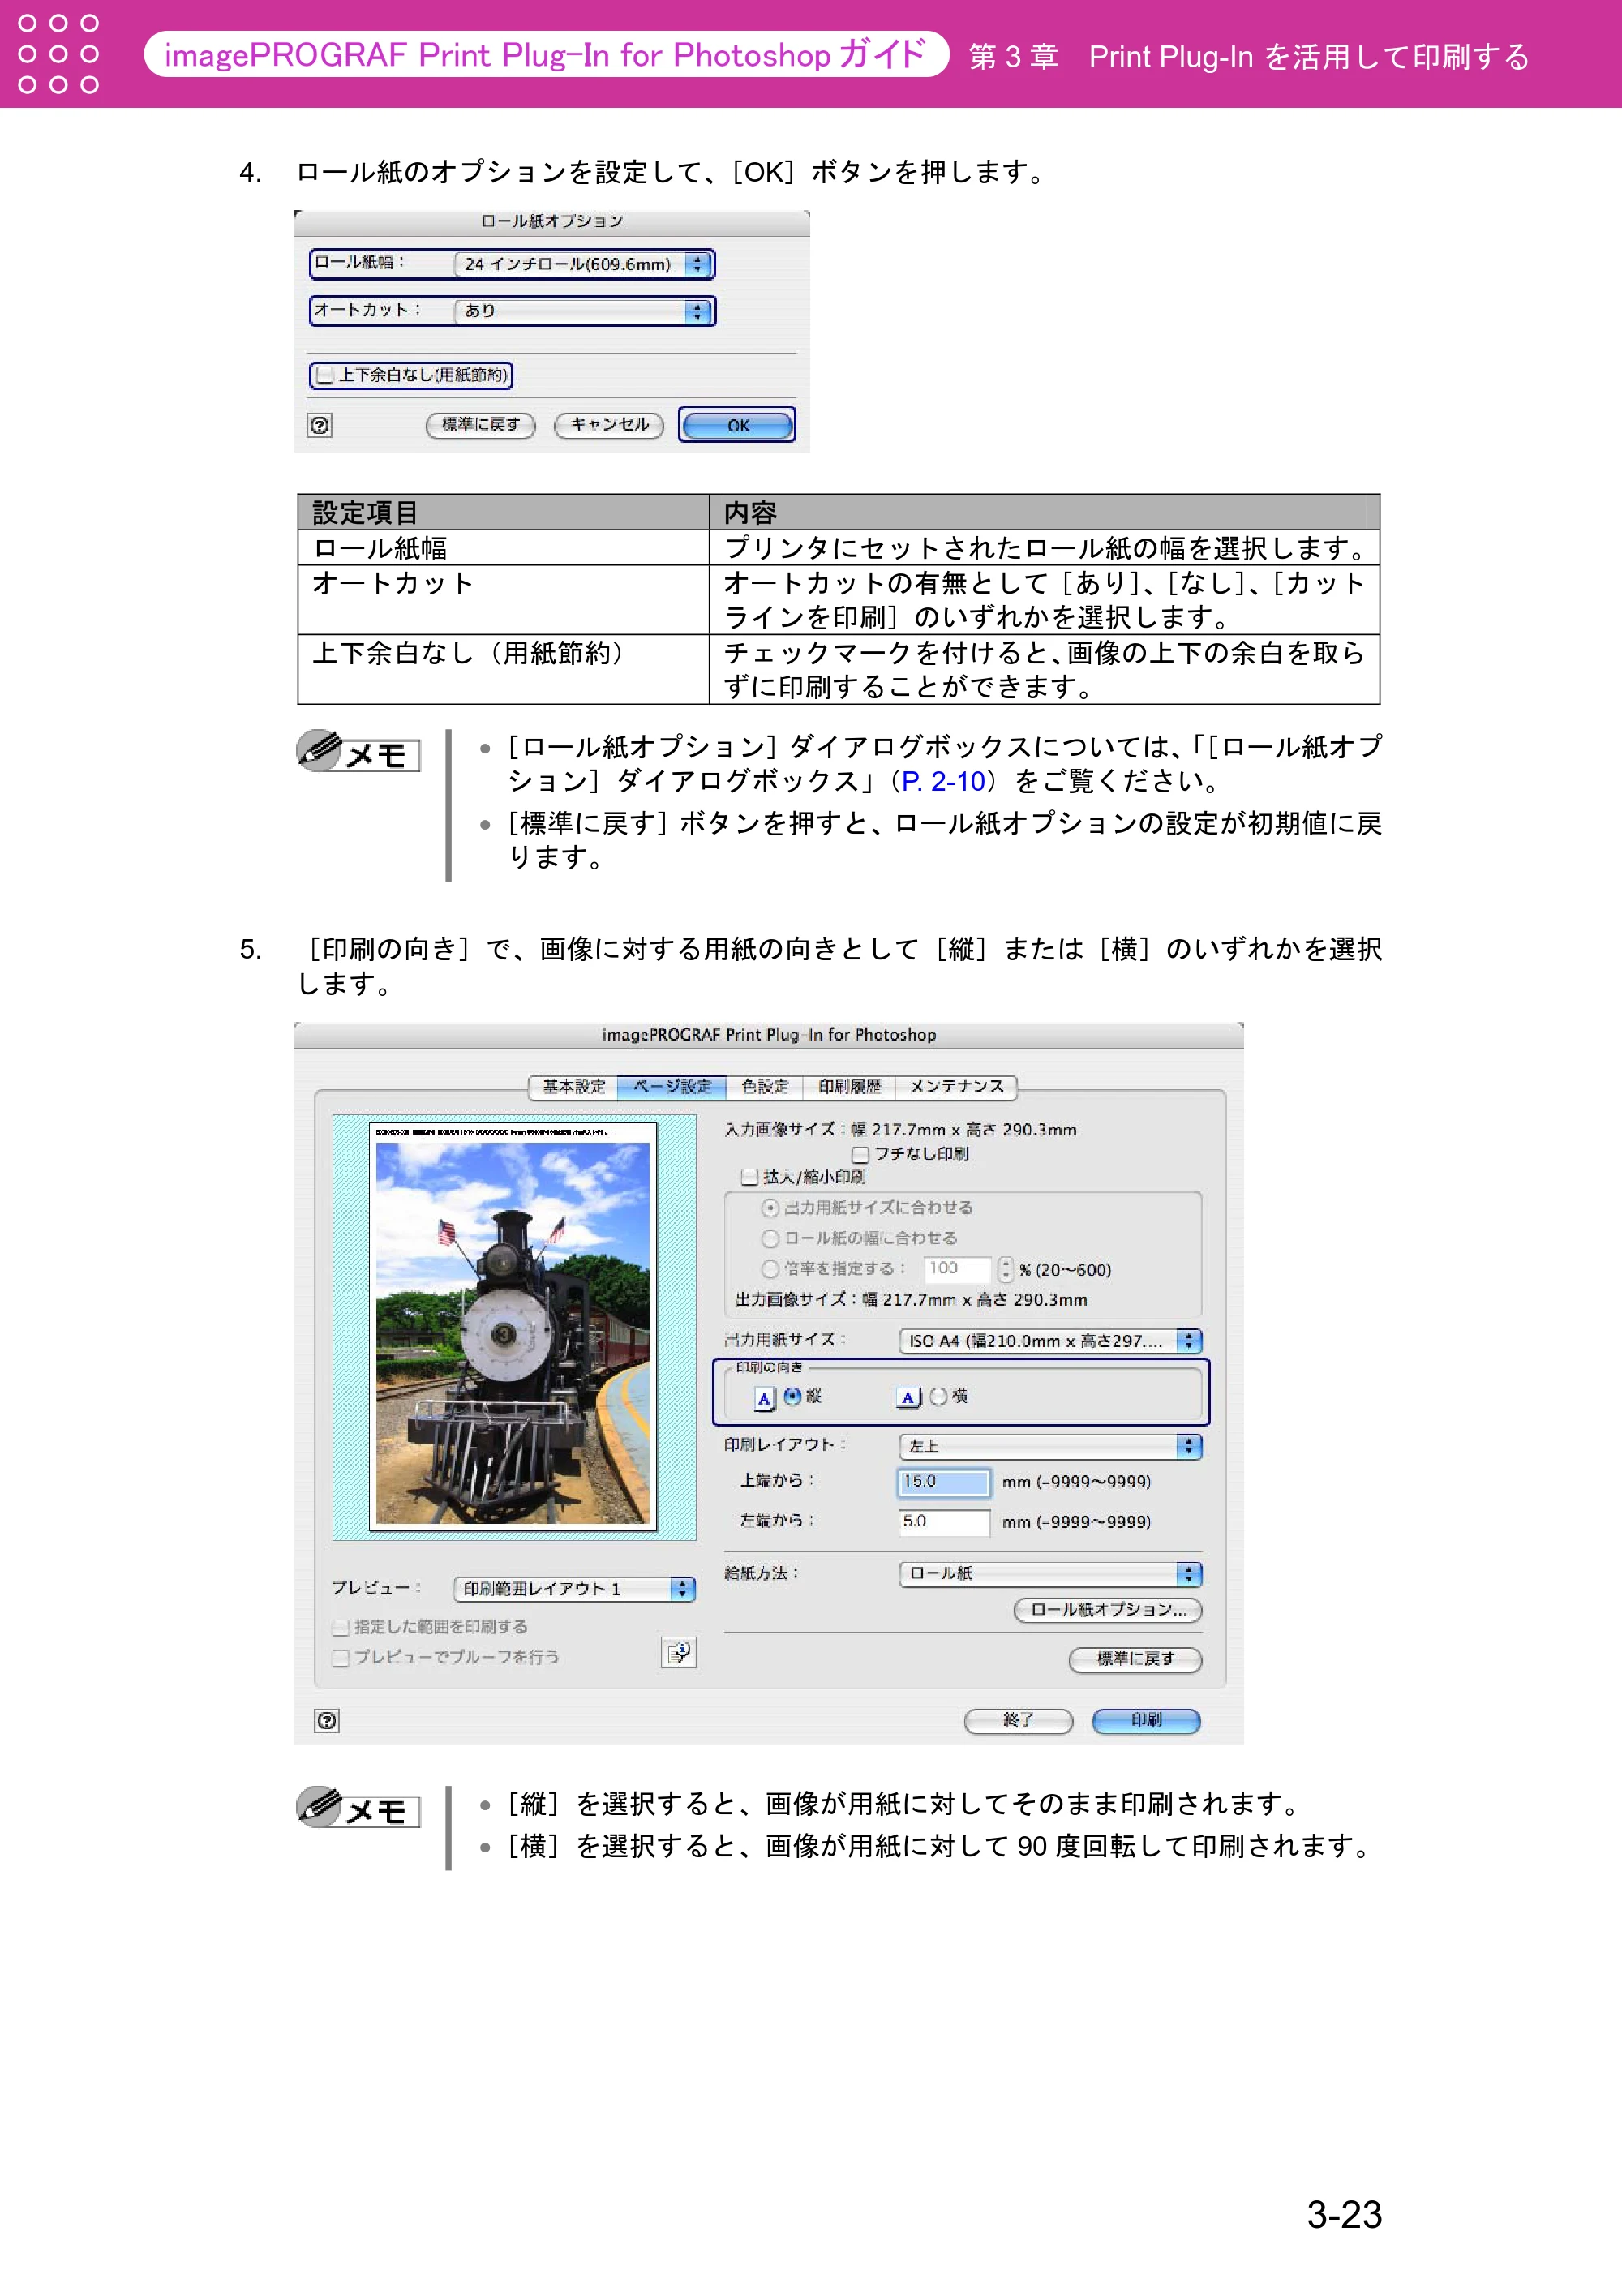This screenshot has height=2296, width=1622.
Task: Open the 給紙方法 dropdown
Action: click(x=1050, y=1574)
